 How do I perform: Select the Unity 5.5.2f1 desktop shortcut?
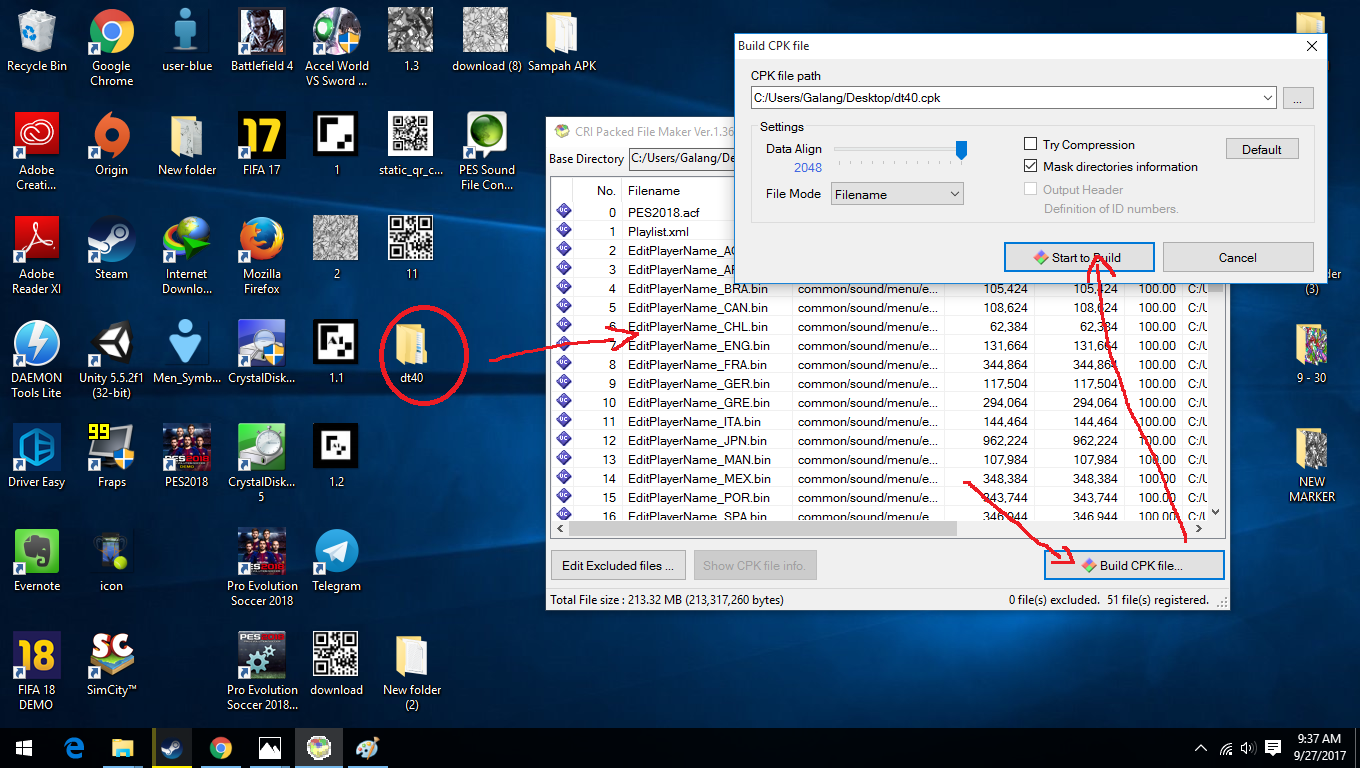click(112, 360)
